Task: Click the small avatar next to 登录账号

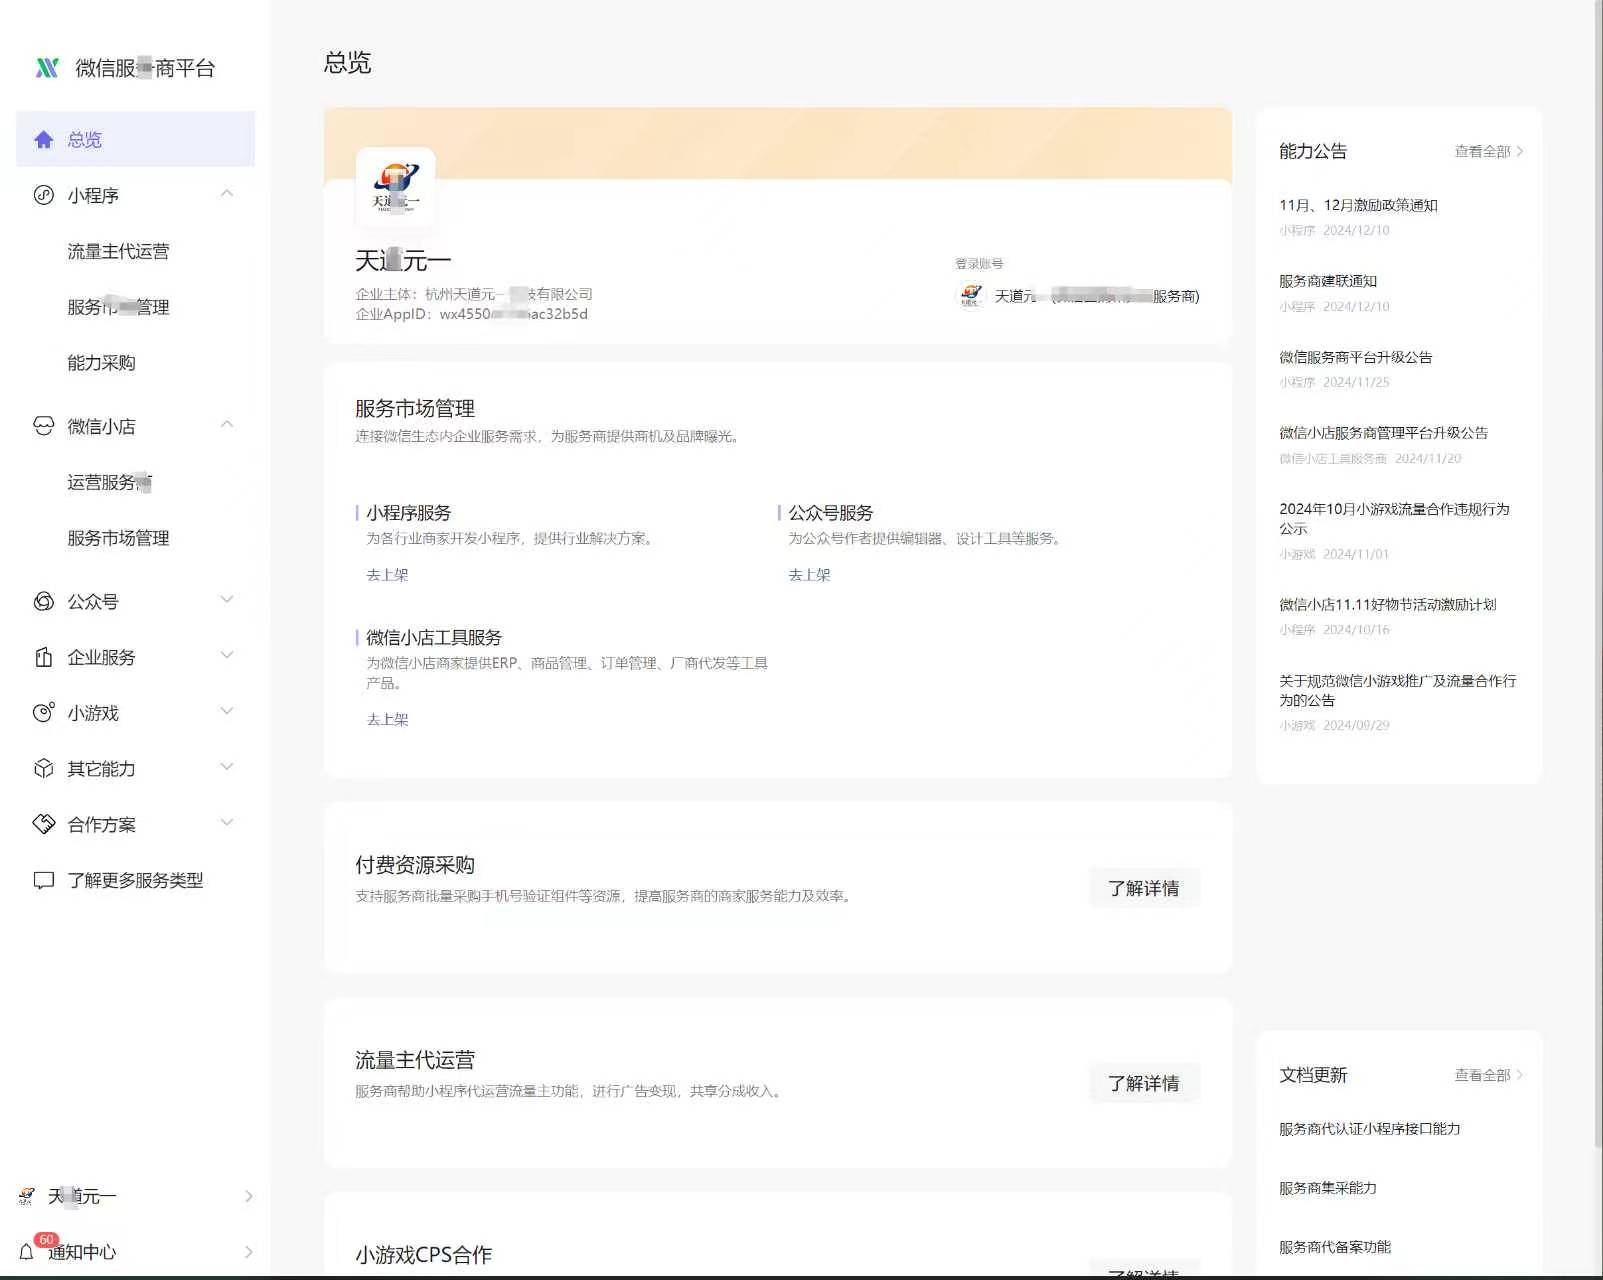Action: tap(970, 295)
